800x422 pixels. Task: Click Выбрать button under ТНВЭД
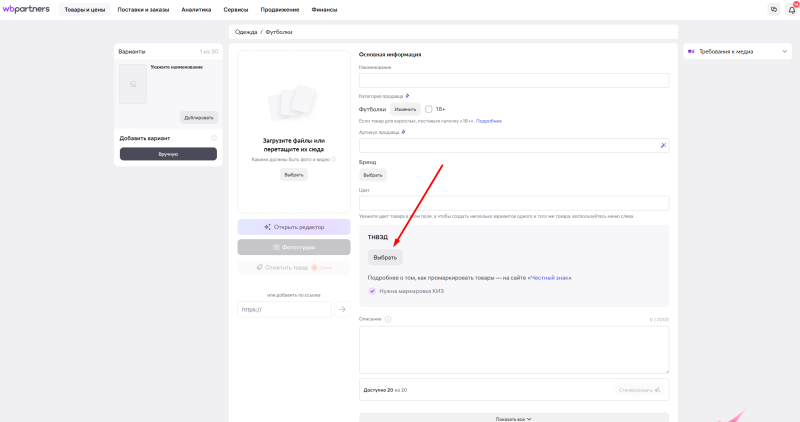click(385, 257)
